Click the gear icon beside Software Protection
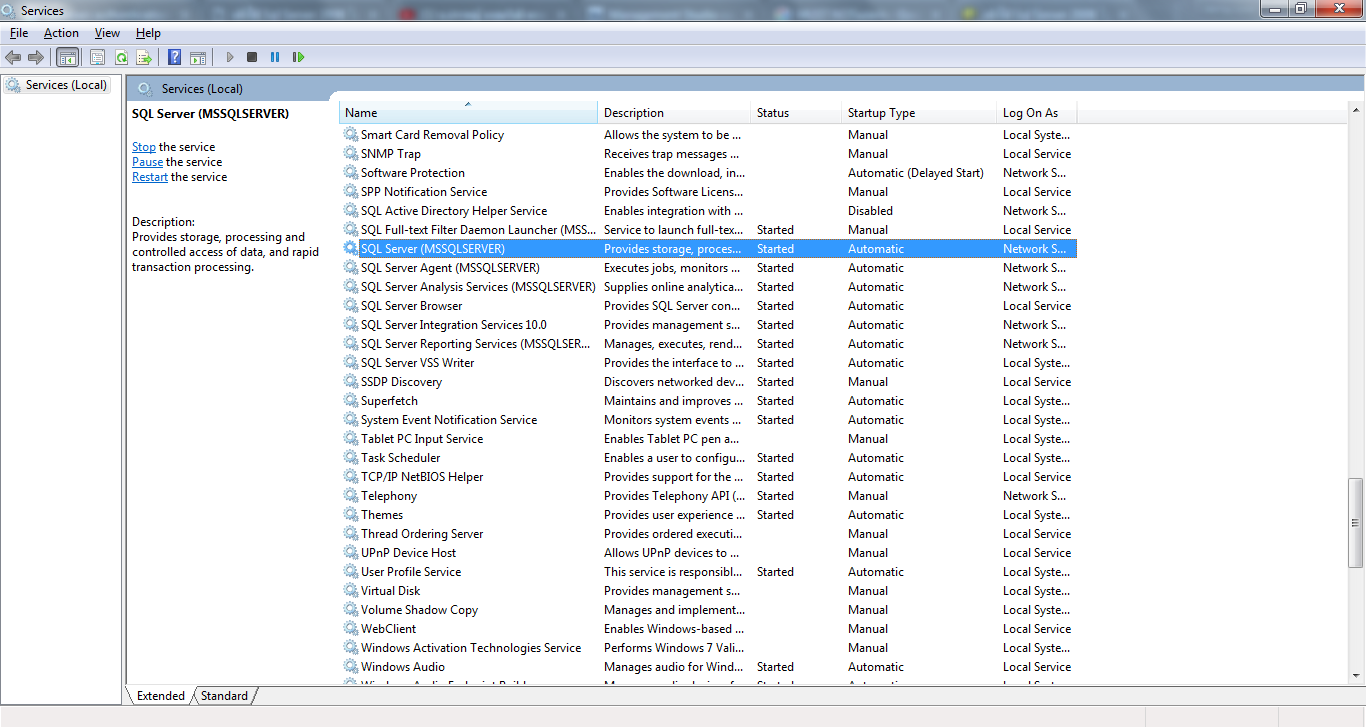The image size is (1366, 728). pos(350,172)
